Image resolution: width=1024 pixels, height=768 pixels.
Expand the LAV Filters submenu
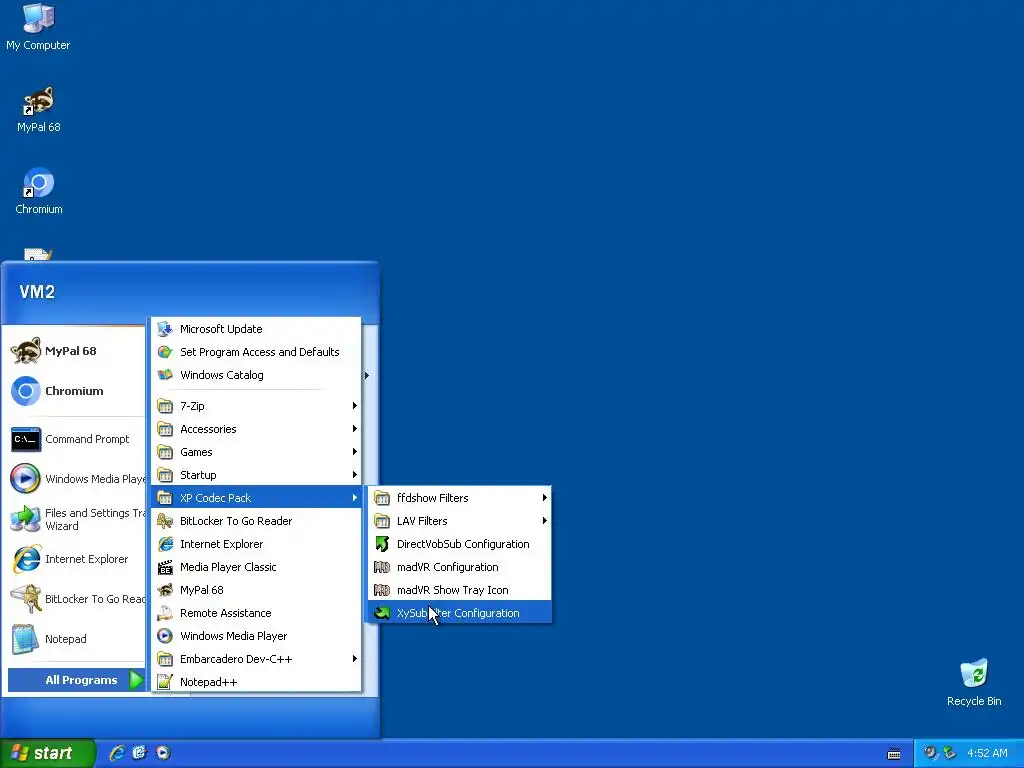point(460,520)
